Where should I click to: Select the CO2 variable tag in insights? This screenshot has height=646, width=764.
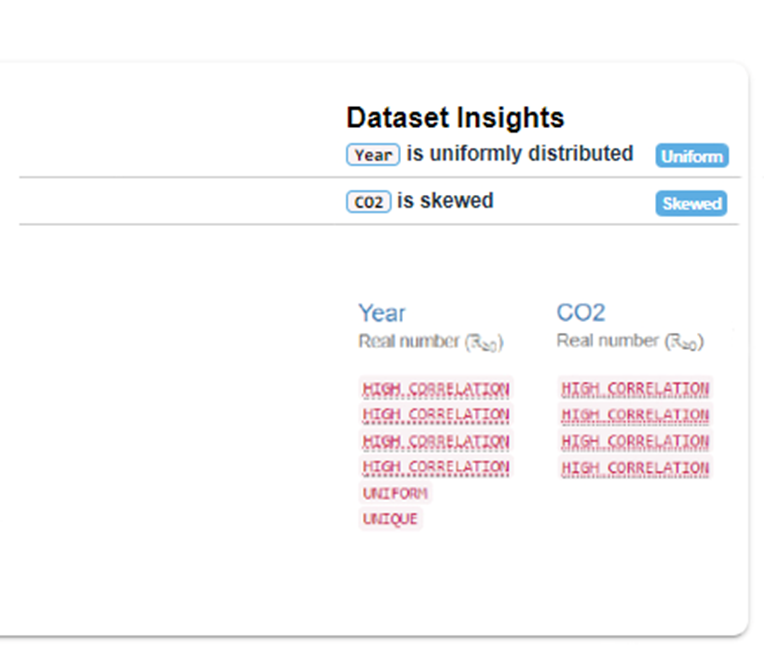pos(369,202)
